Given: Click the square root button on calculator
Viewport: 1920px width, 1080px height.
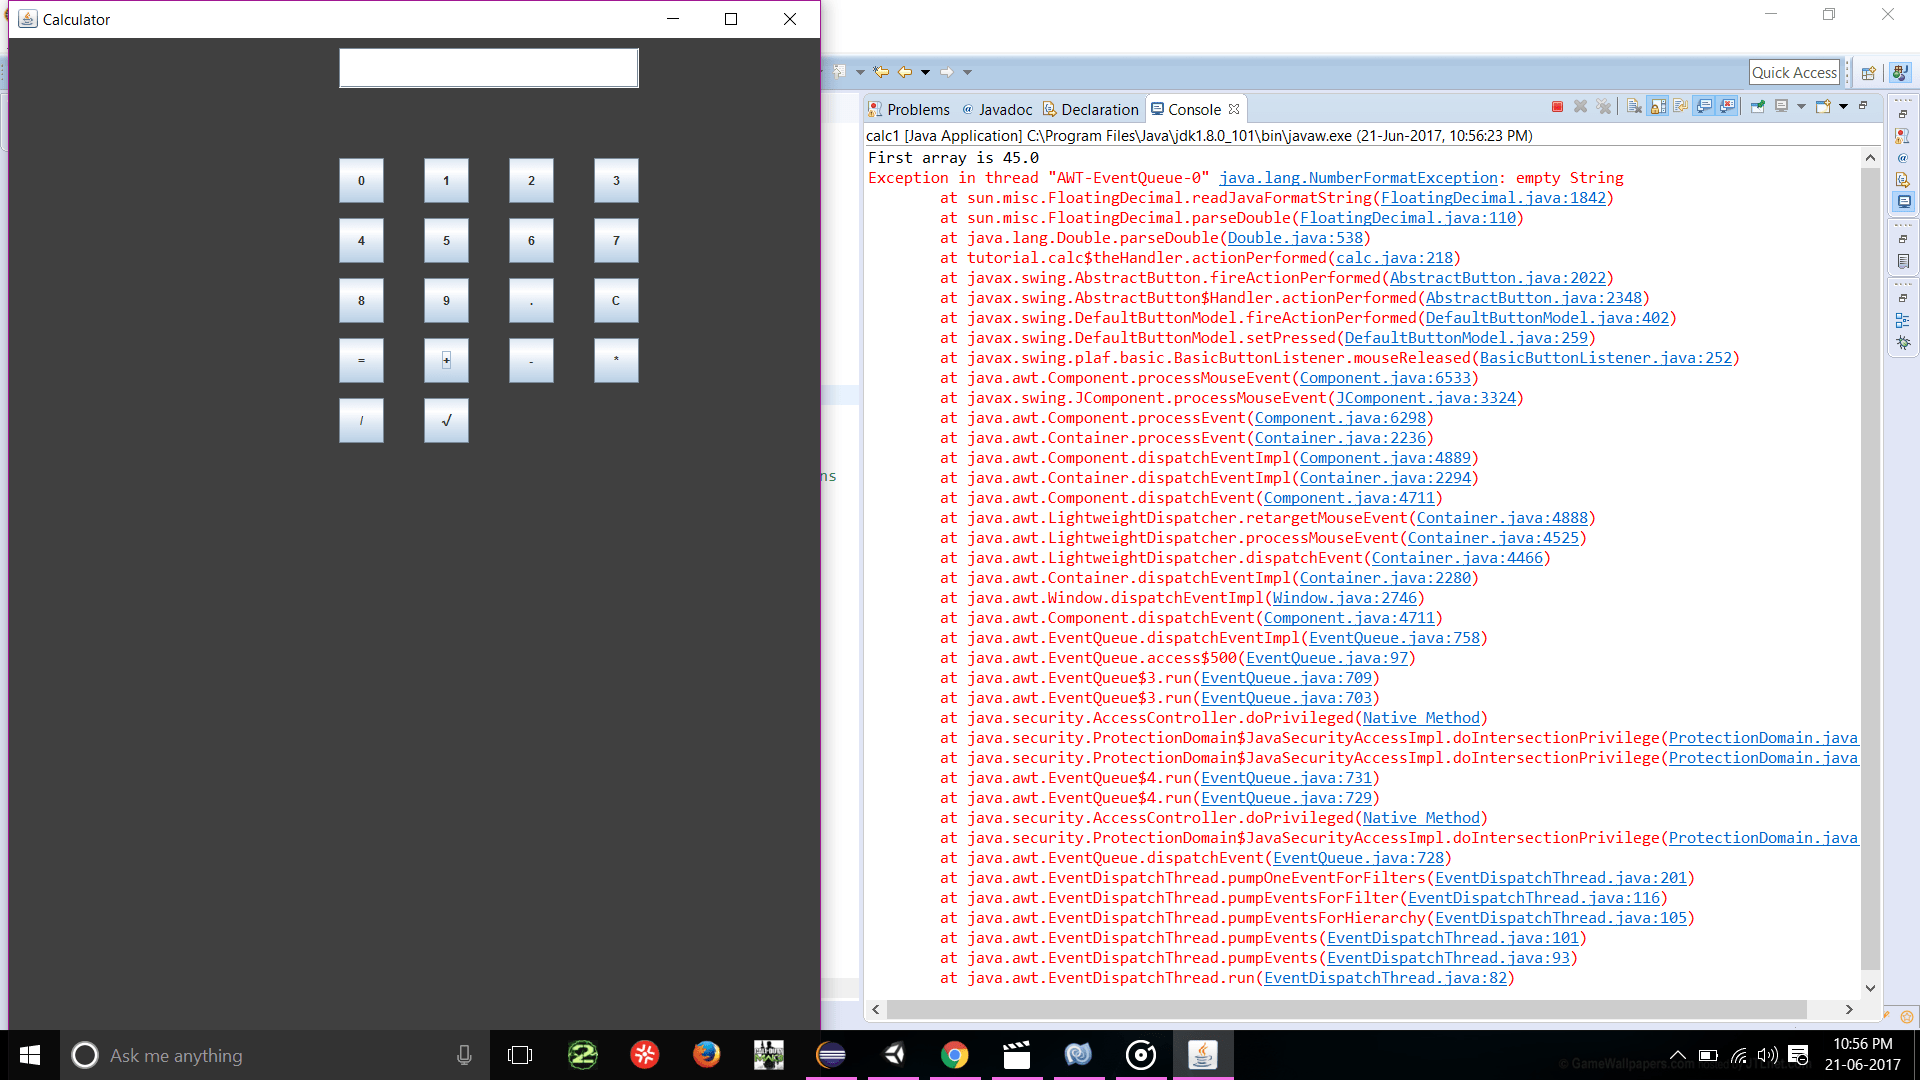Looking at the screenshot, I should [446, 421].
